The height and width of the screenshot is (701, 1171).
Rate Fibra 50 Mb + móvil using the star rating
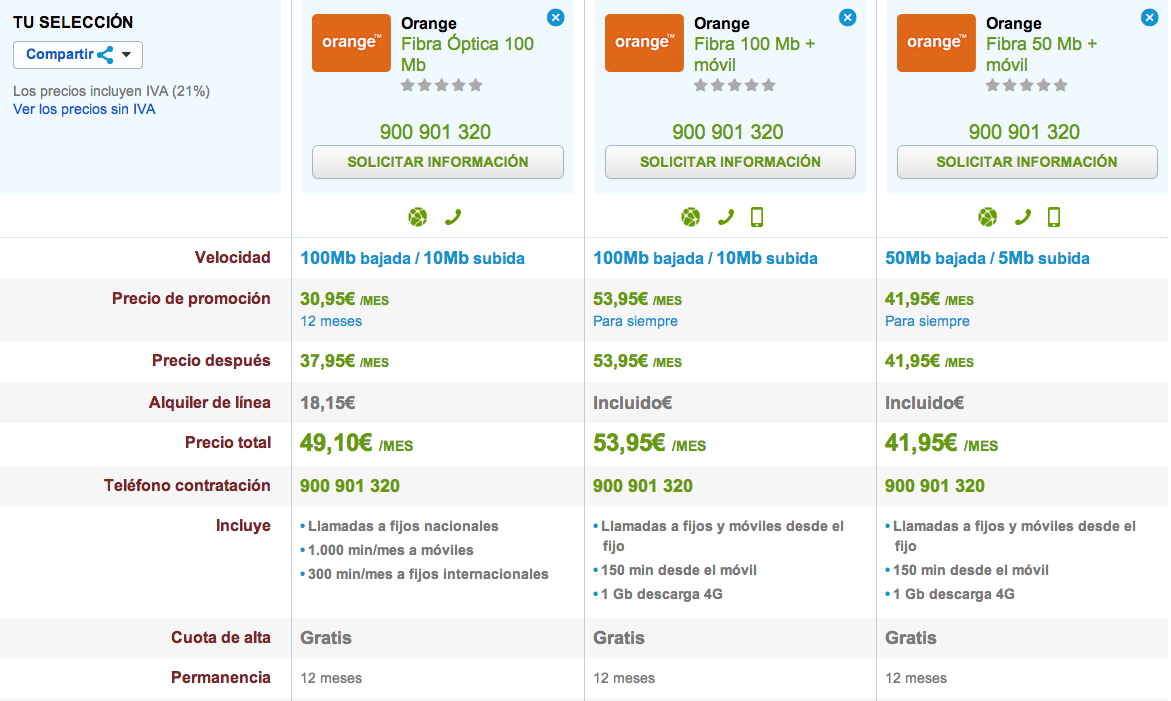1026,85
